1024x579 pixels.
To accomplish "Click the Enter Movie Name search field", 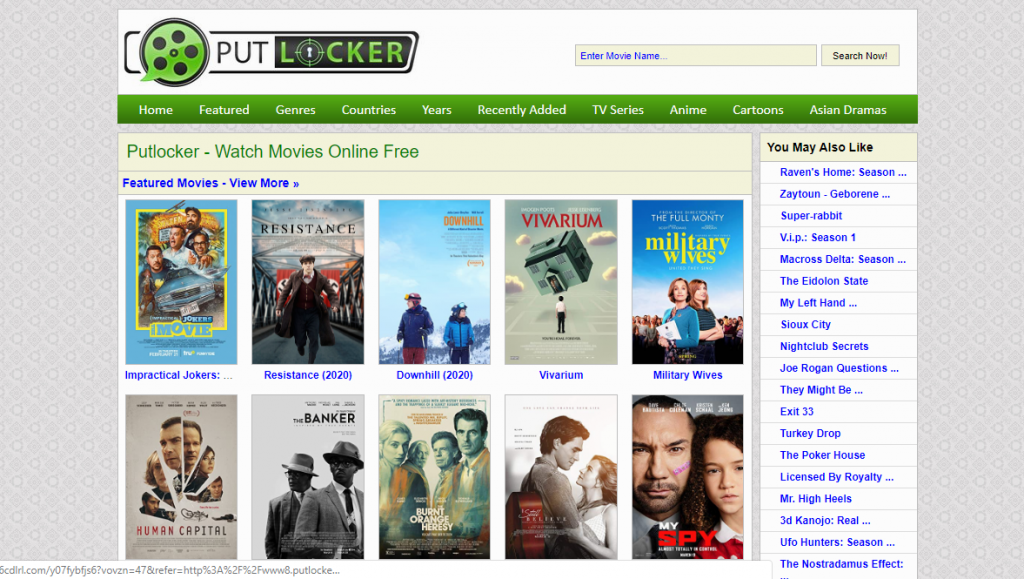I will tap(695, 56).
